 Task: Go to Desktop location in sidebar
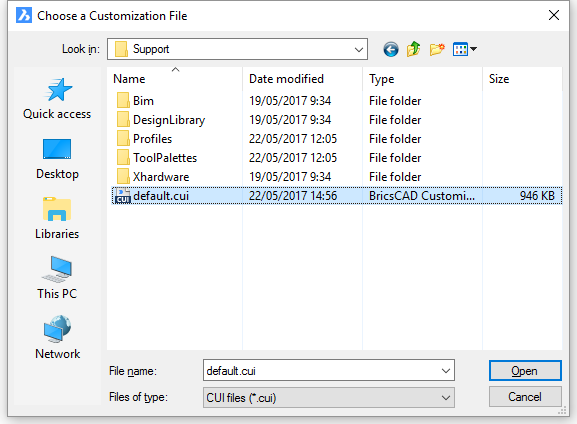coord(57,159)
